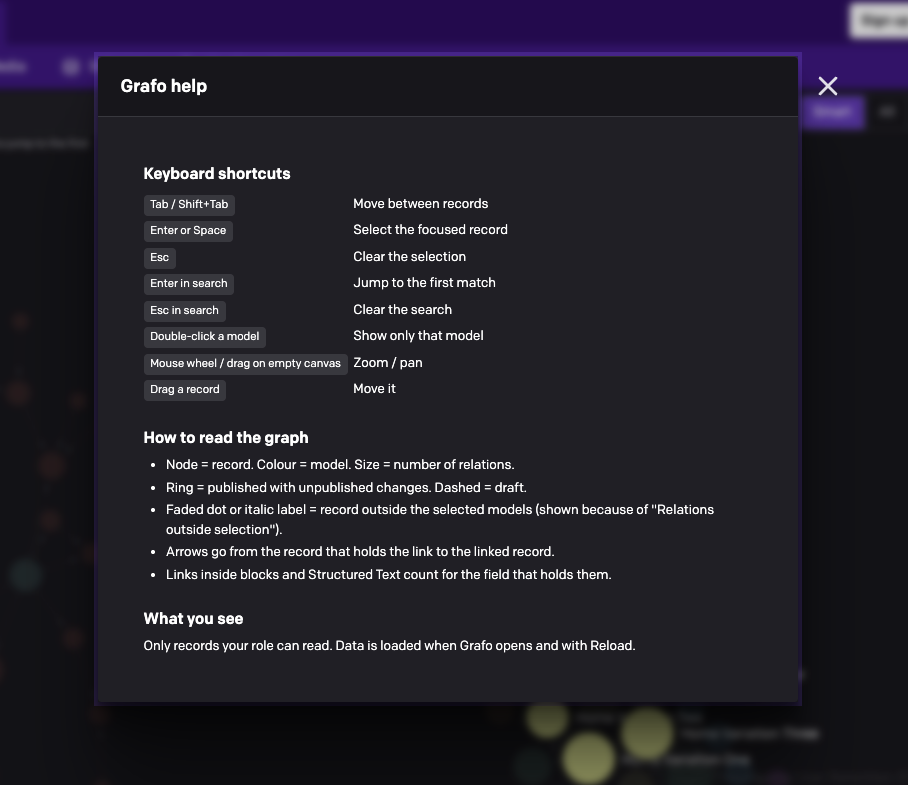Click the Clear the selection text
The width and height of the screenshot is (908, 785).
pyautogui.click(x=409, y=256)
